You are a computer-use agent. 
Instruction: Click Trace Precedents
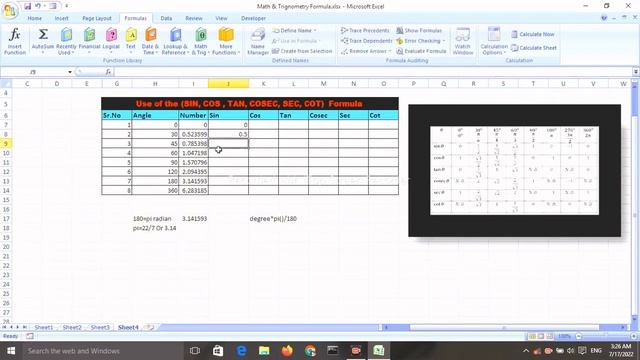click(365, 31)
